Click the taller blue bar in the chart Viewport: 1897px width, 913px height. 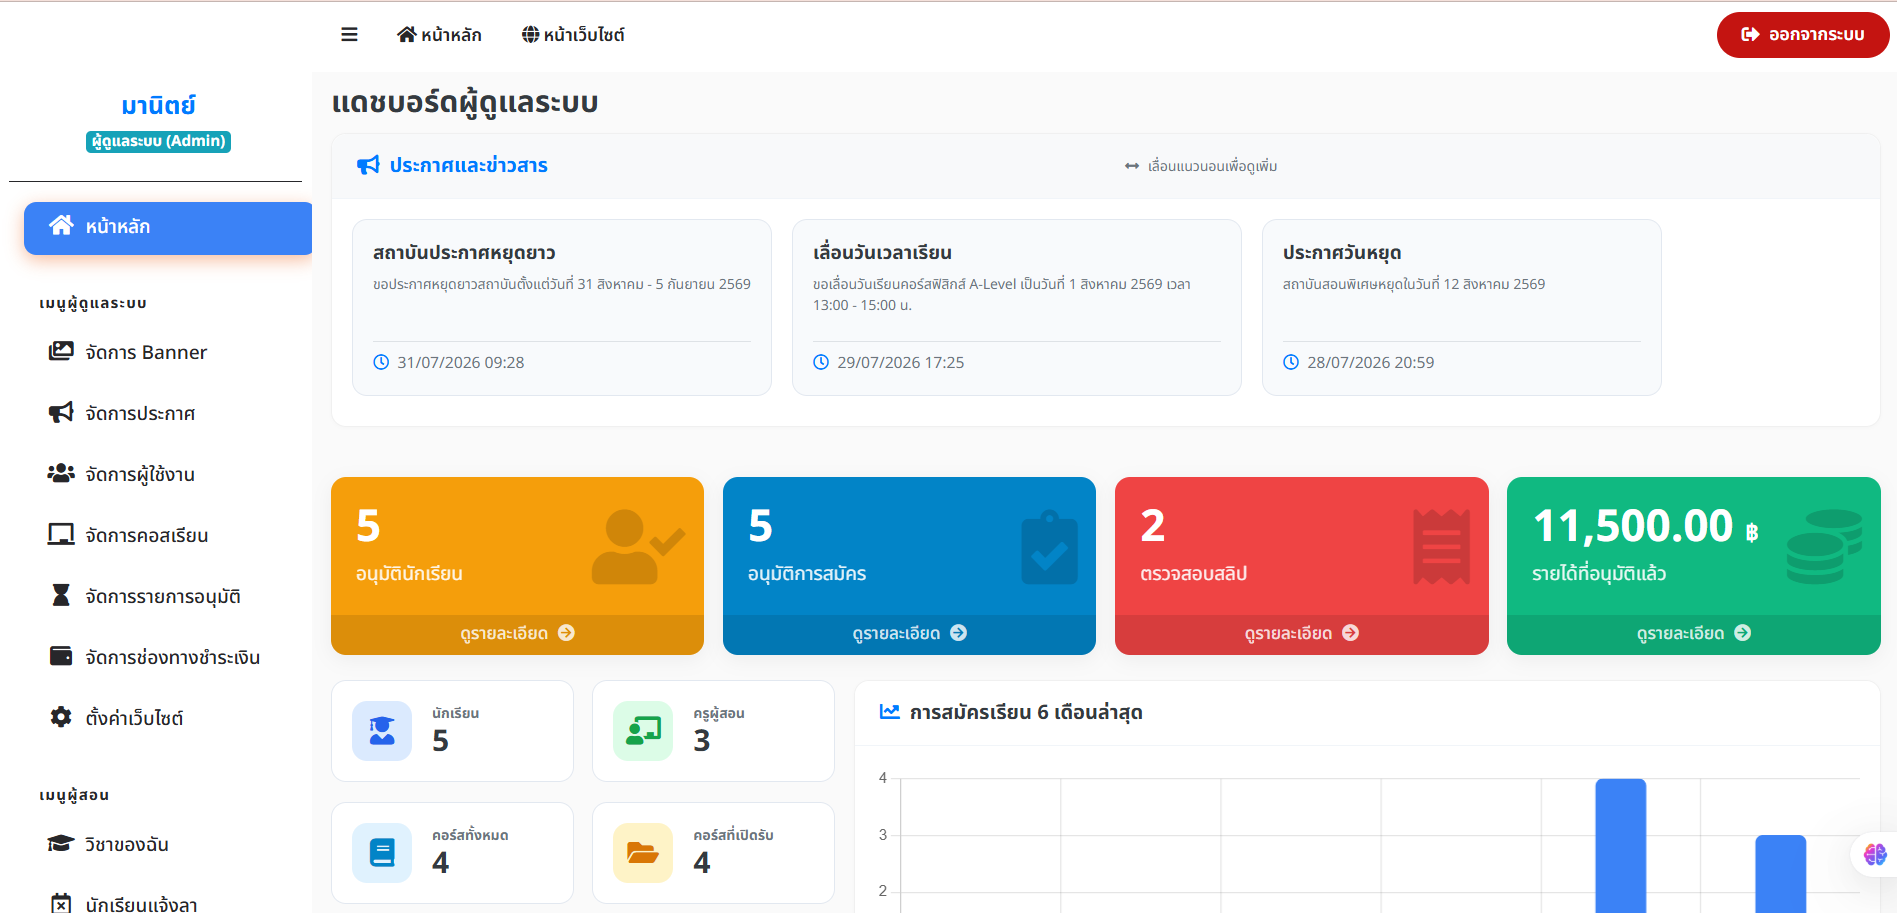pos(1621,846)
